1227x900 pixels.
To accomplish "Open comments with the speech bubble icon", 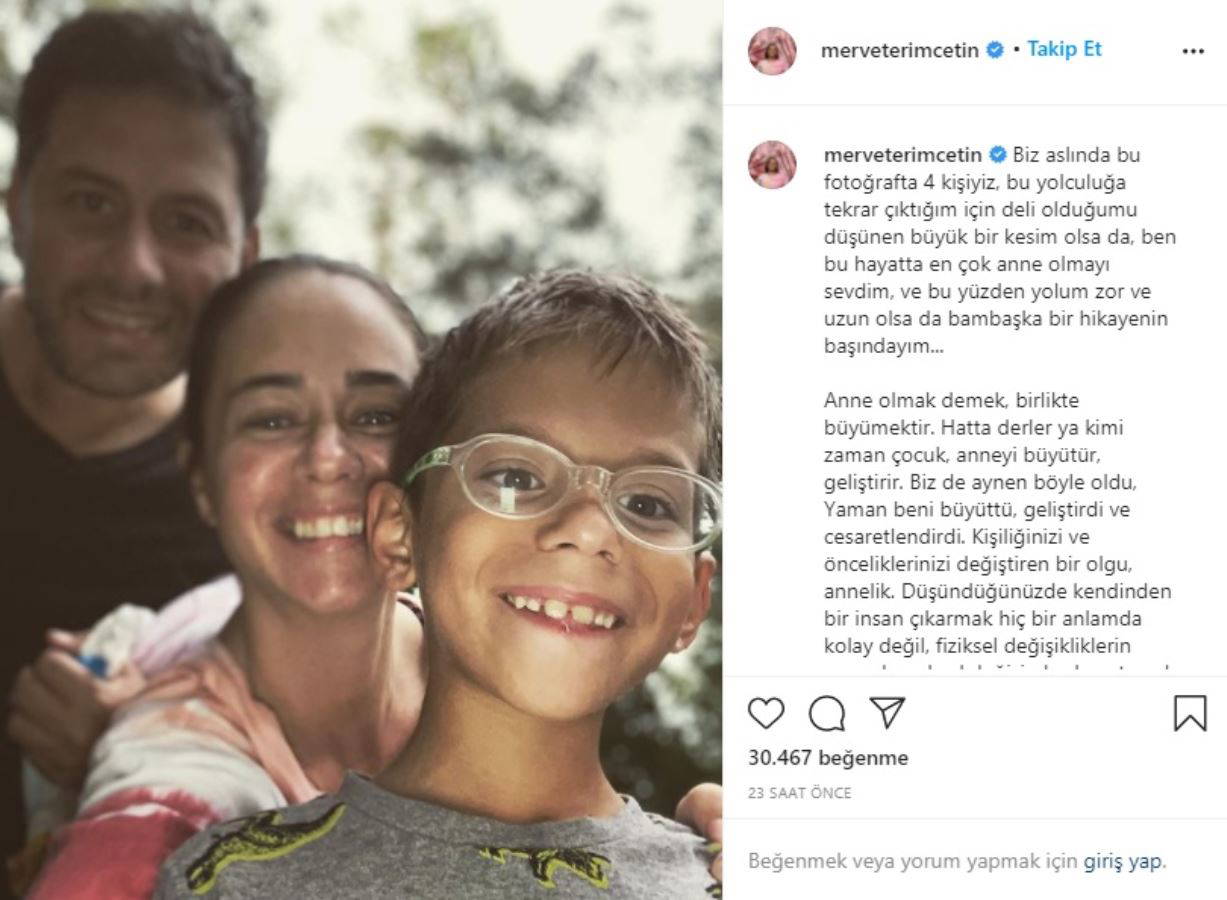I will tap(827, 713).
